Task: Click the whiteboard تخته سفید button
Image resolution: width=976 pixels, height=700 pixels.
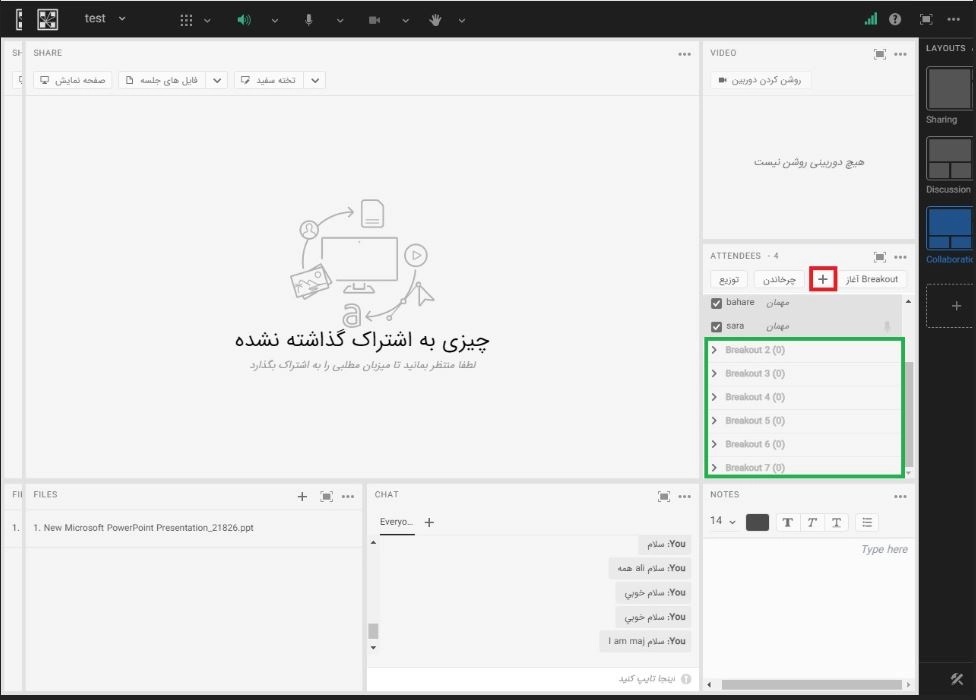Action: pos(269,80)
